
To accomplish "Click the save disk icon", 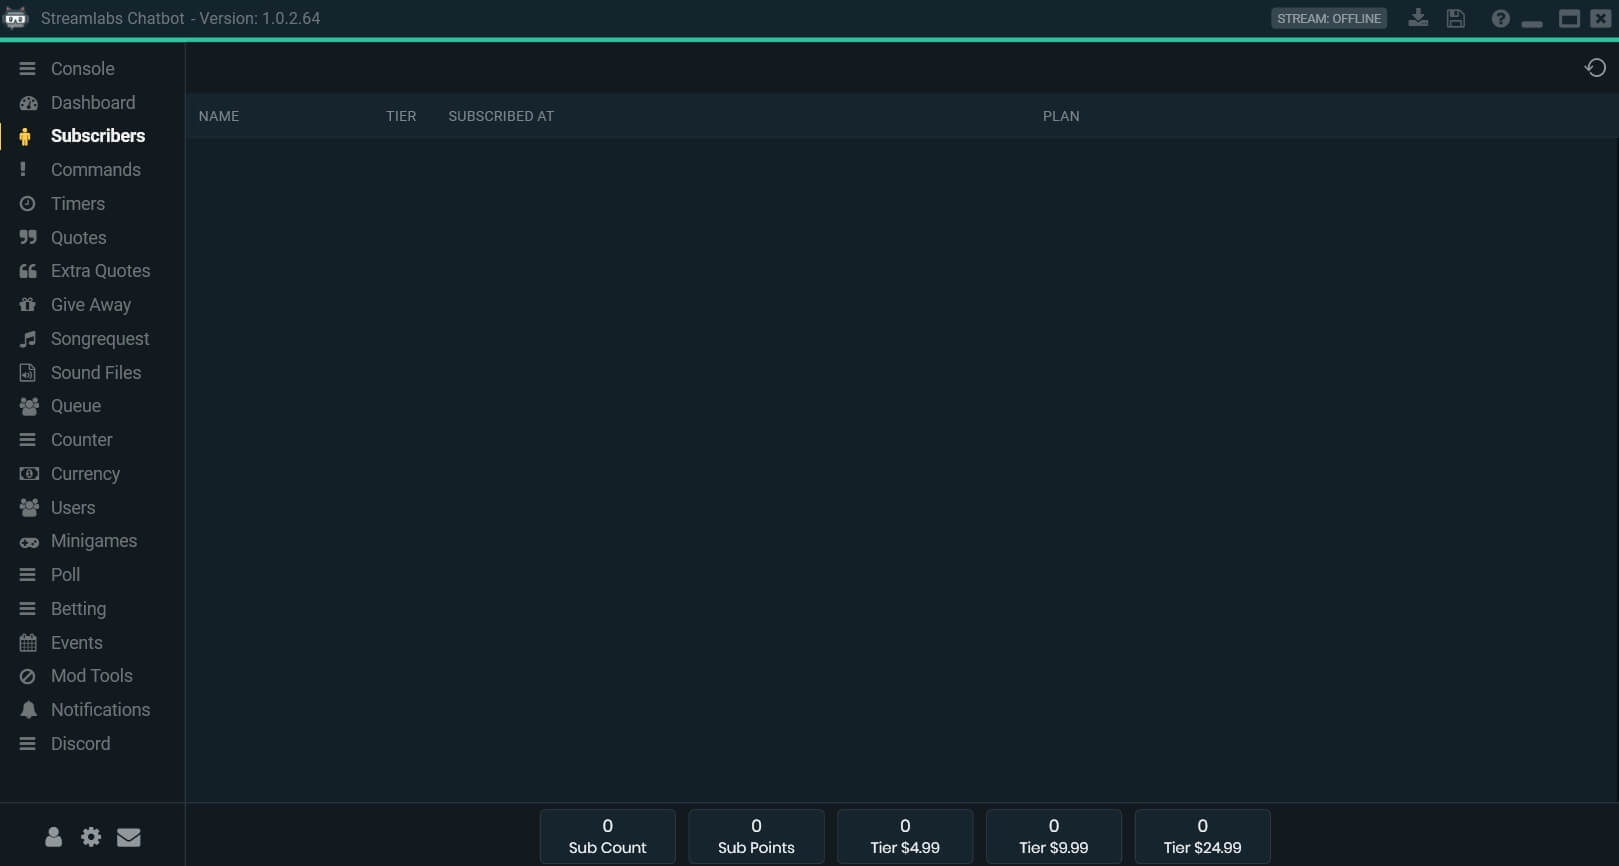I will [x=1456, y=18].
